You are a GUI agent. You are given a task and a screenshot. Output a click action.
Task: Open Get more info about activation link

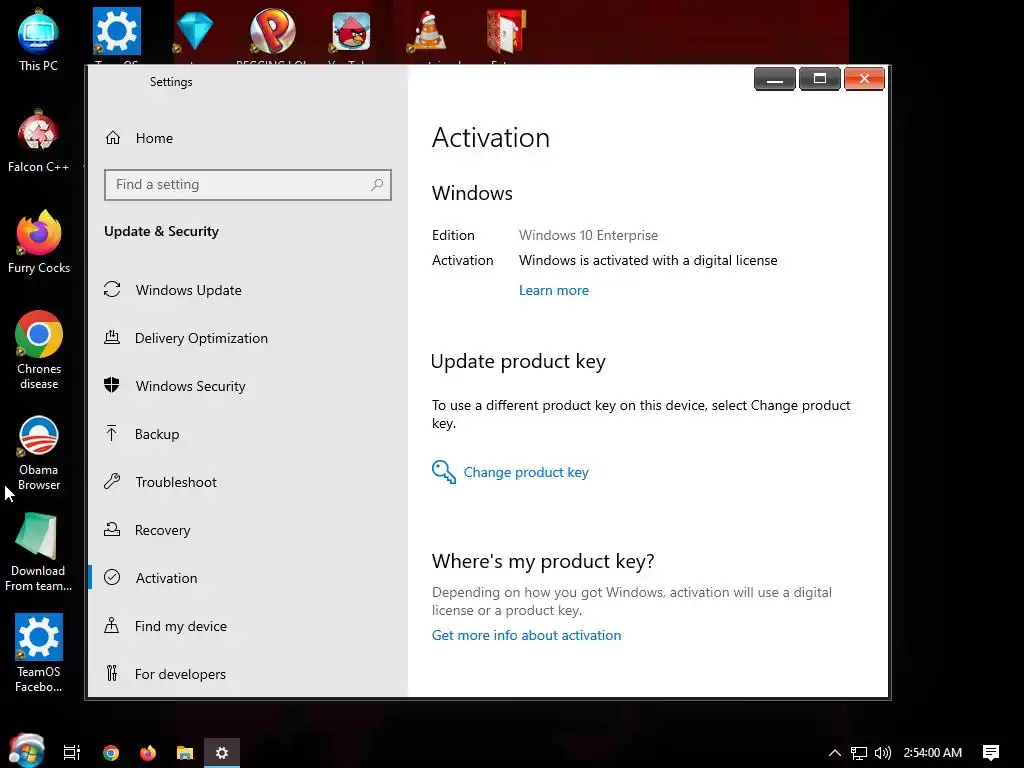pos(526,635)
